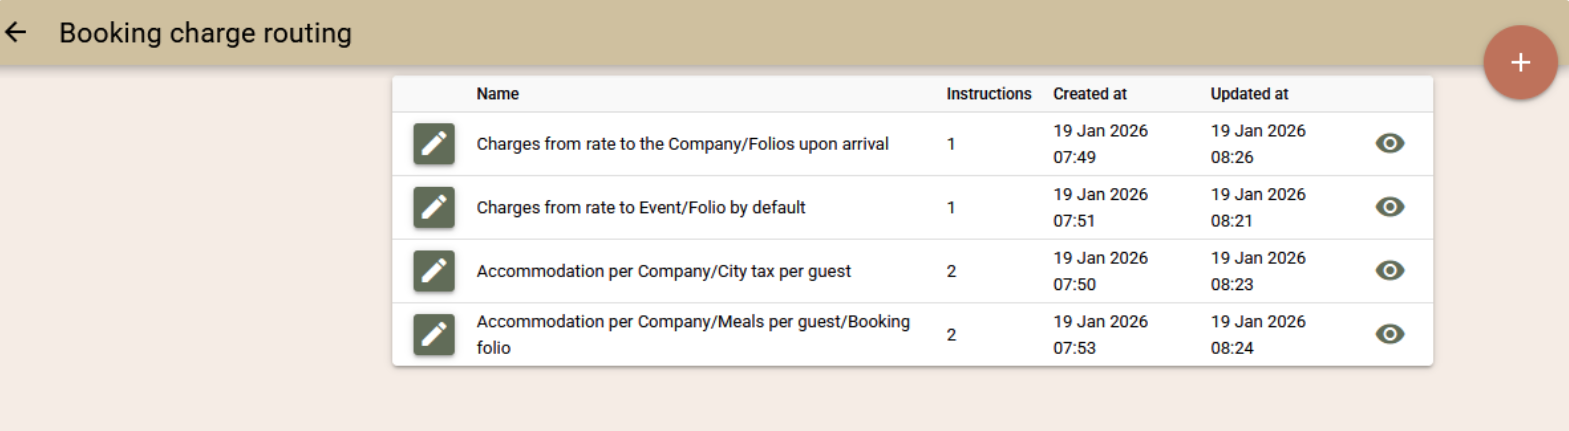Add a new booking charge routing

(1520, 63)
